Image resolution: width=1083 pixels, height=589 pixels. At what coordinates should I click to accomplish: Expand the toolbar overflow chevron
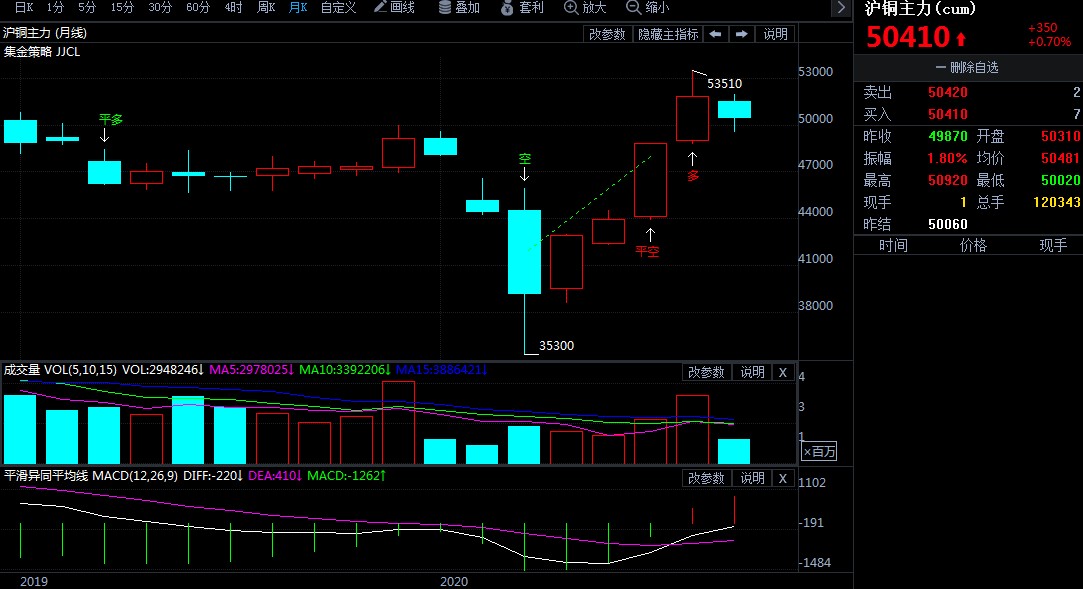pos(841,8)
